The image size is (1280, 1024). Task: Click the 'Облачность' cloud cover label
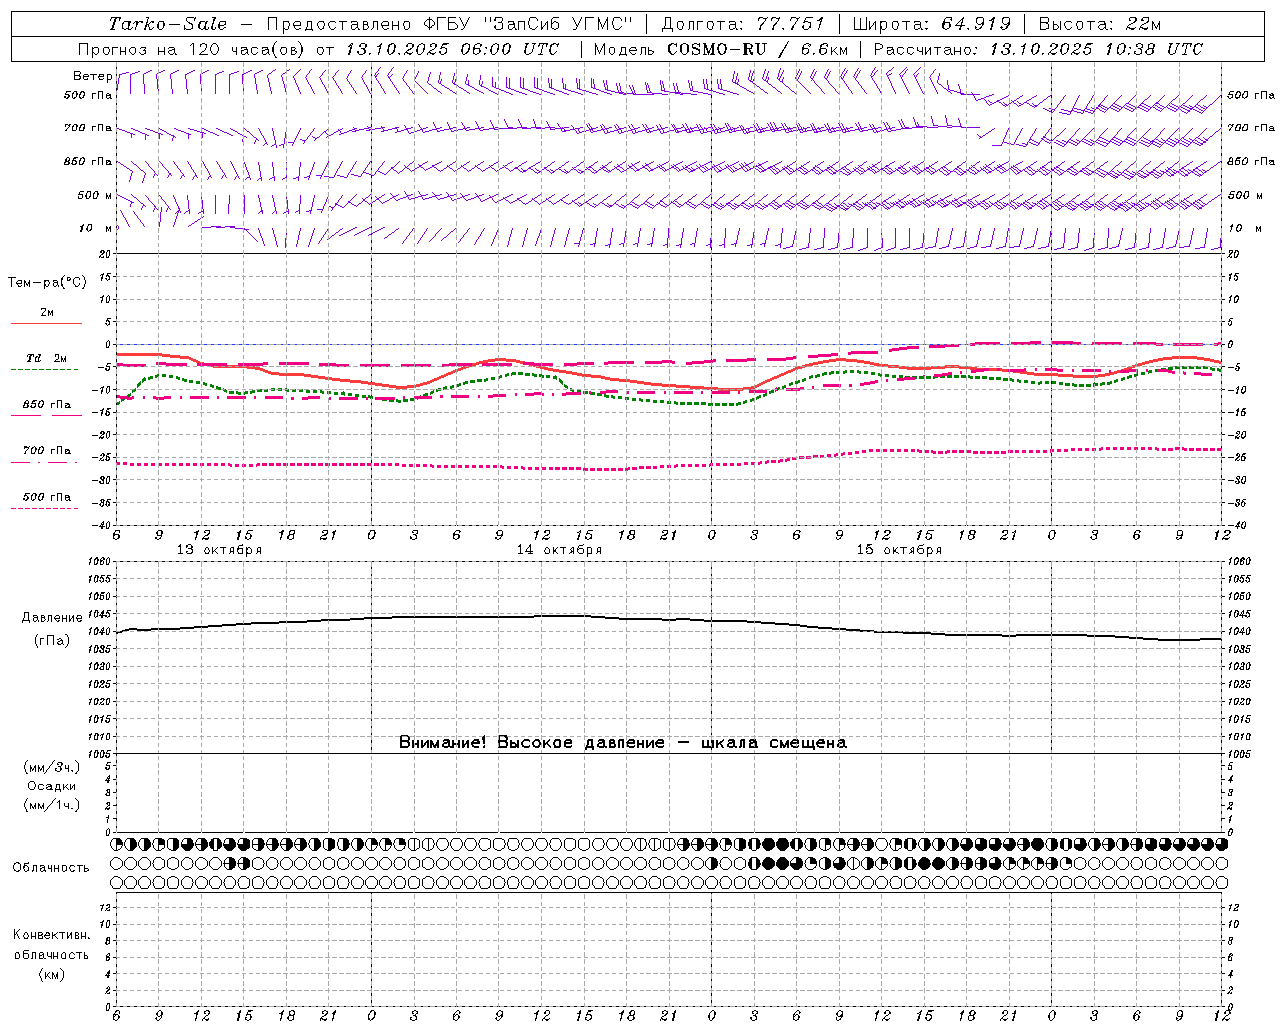[51, 867]
